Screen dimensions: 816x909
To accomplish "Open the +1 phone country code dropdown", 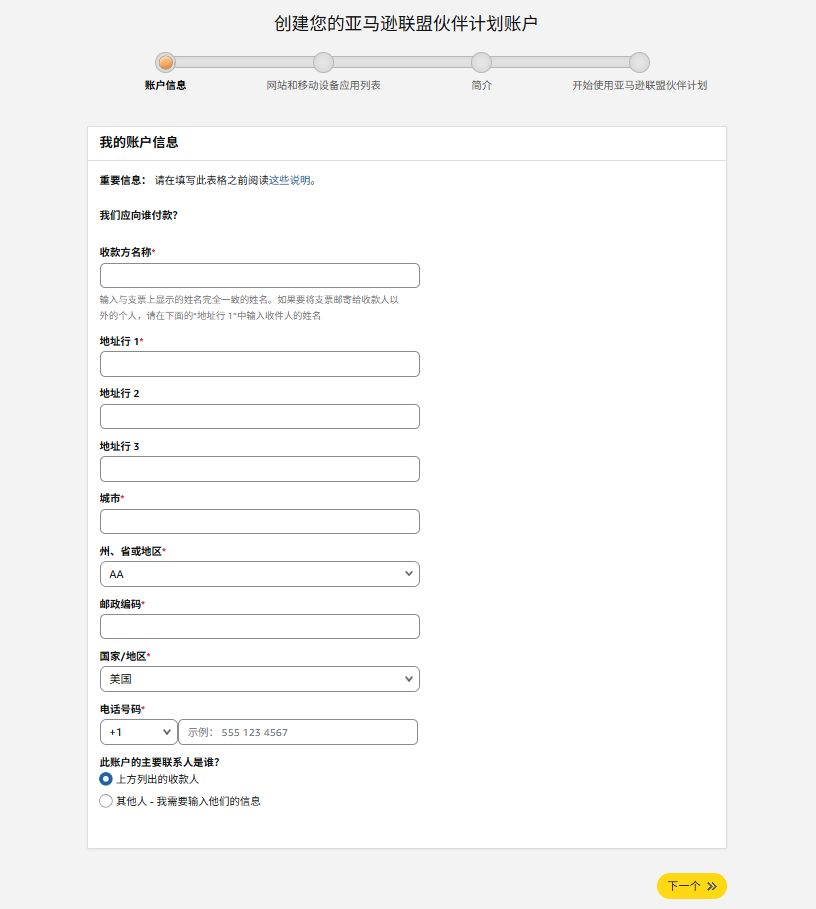I will pos(138,731).
